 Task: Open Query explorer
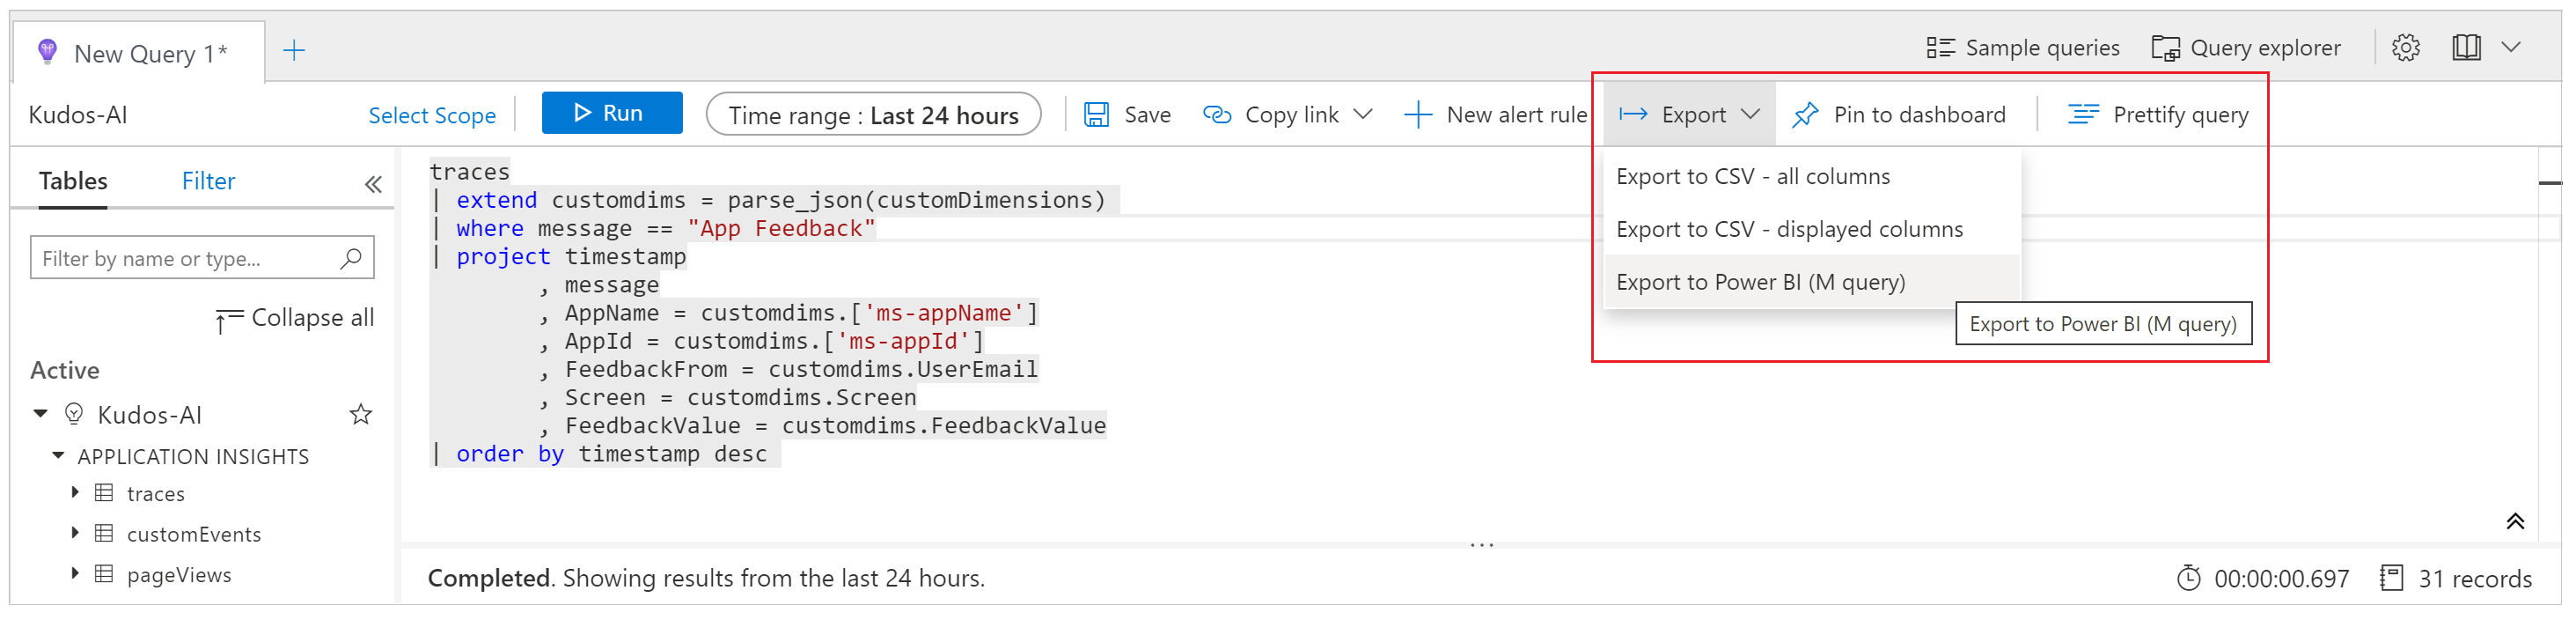pyautogui.click(x=2245, y=48)
